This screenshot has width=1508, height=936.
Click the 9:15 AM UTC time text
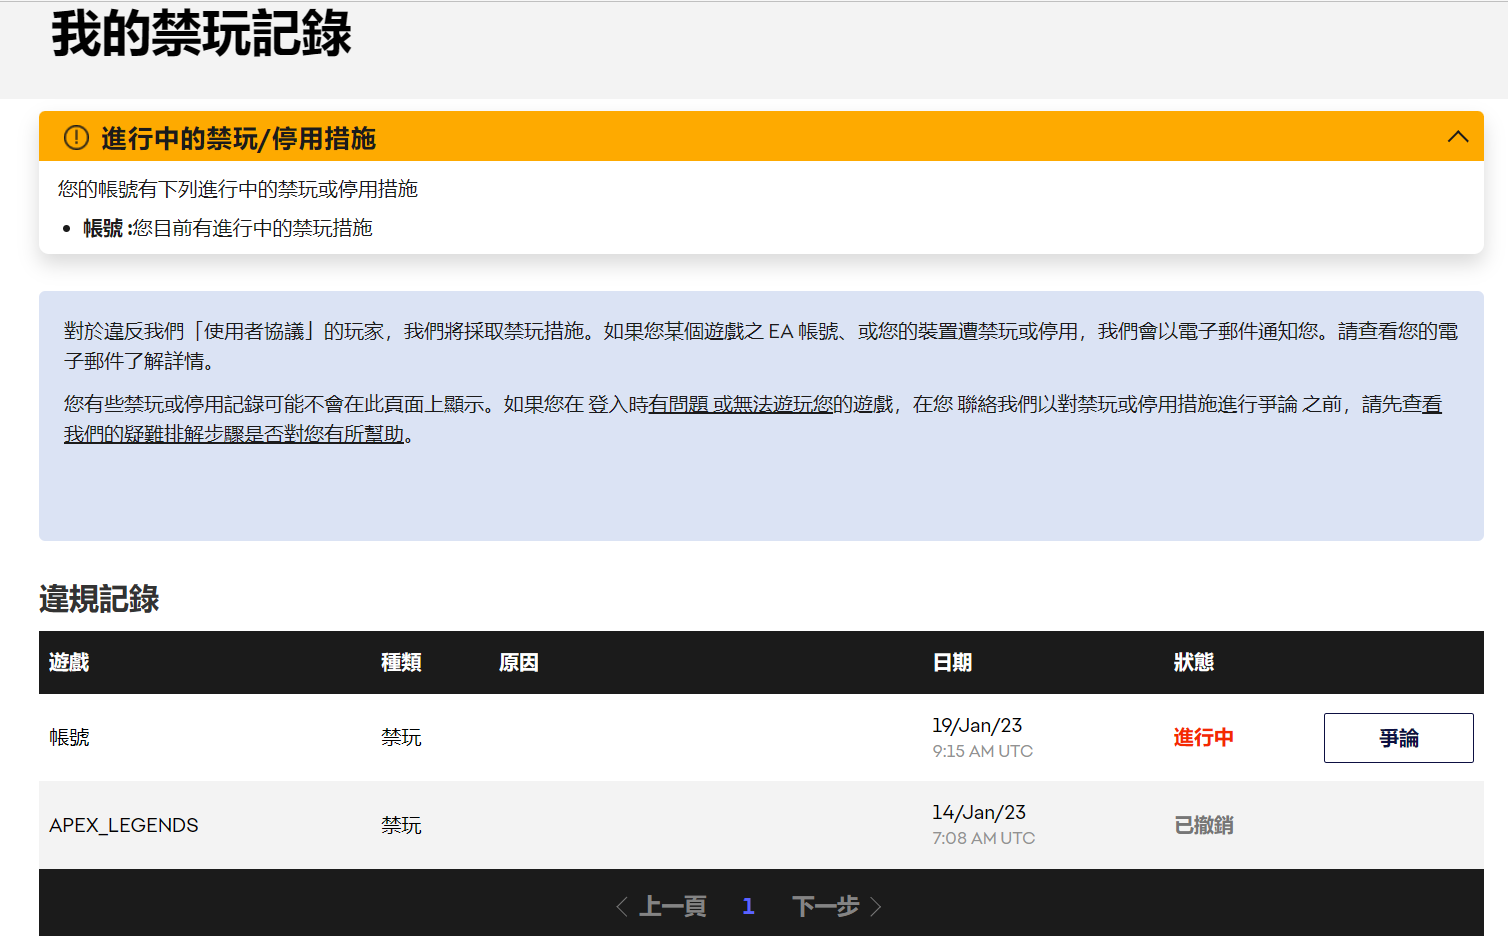tap(982, 751)
